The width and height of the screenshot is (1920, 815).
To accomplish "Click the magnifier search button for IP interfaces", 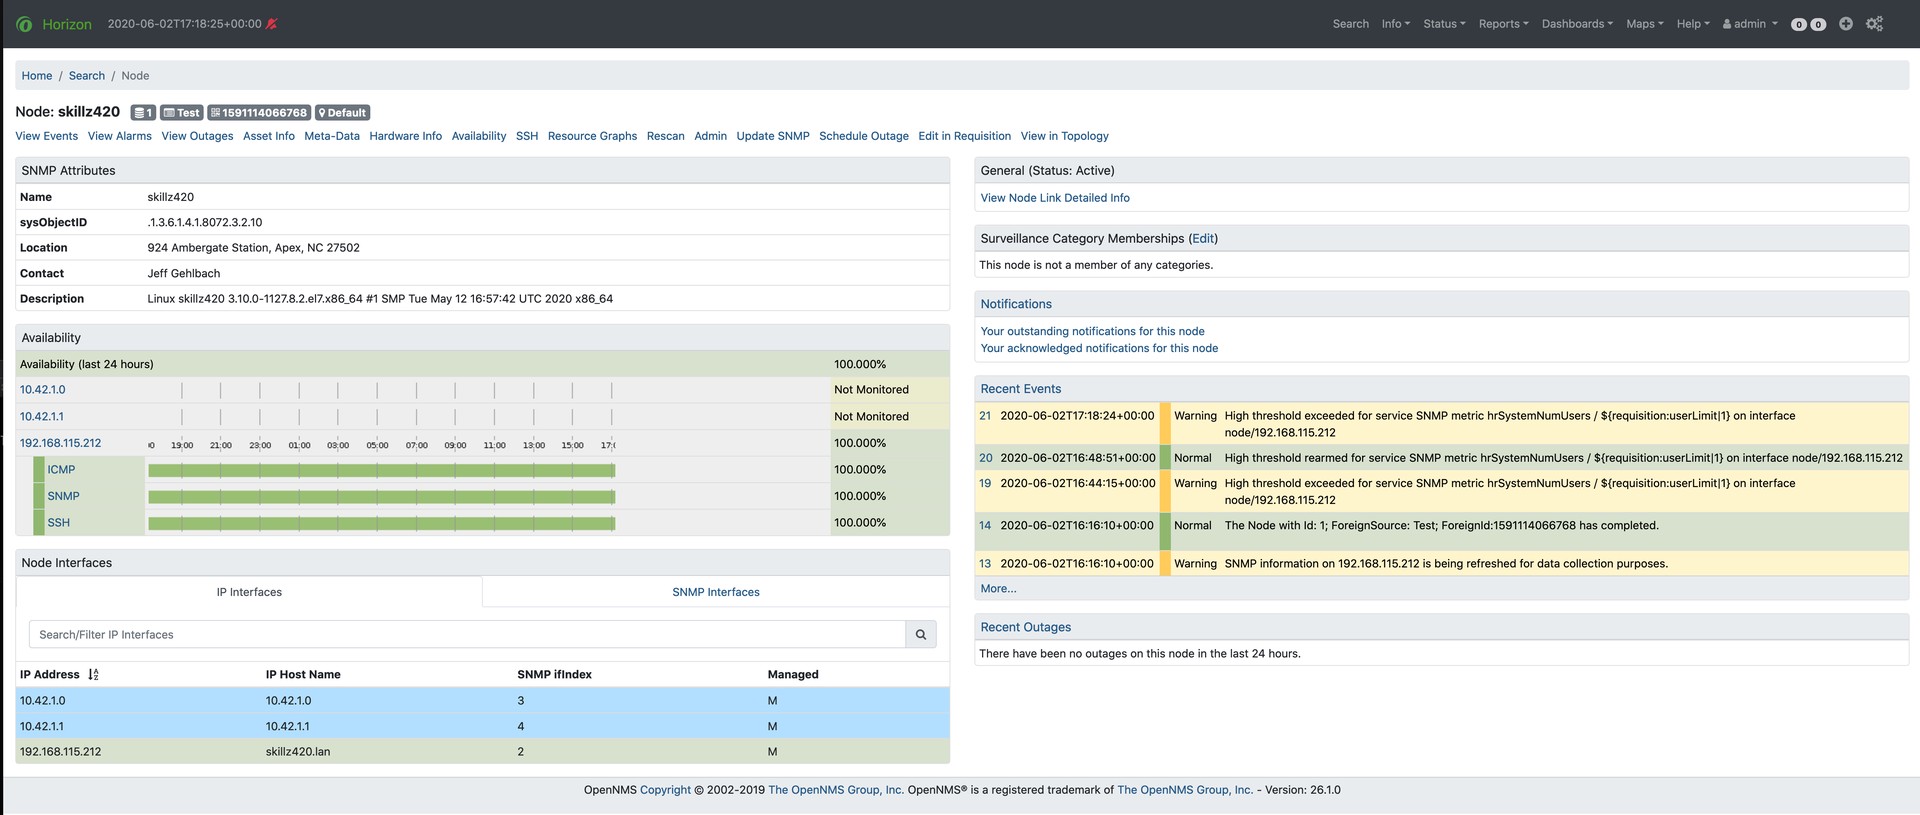I will coord(921,634).
